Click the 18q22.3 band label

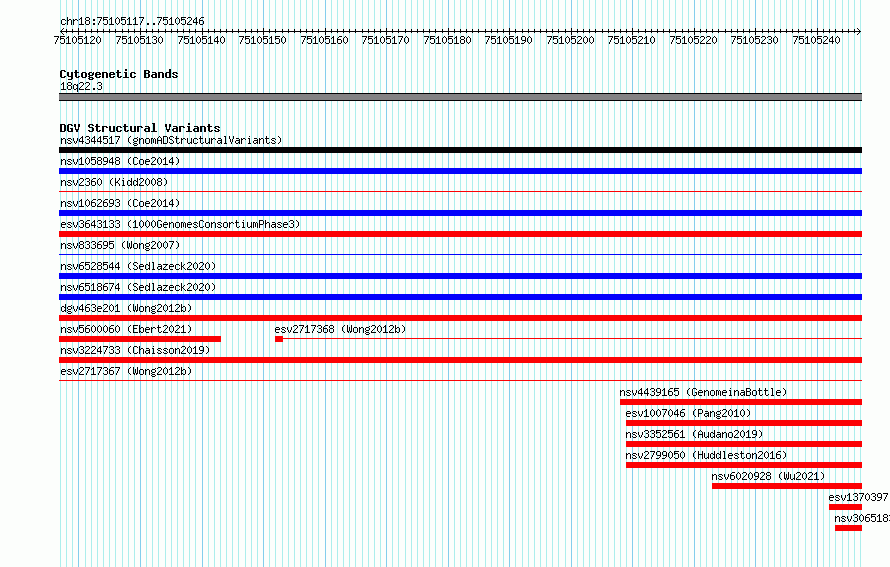pyautogui.click(x=81, y=86)
